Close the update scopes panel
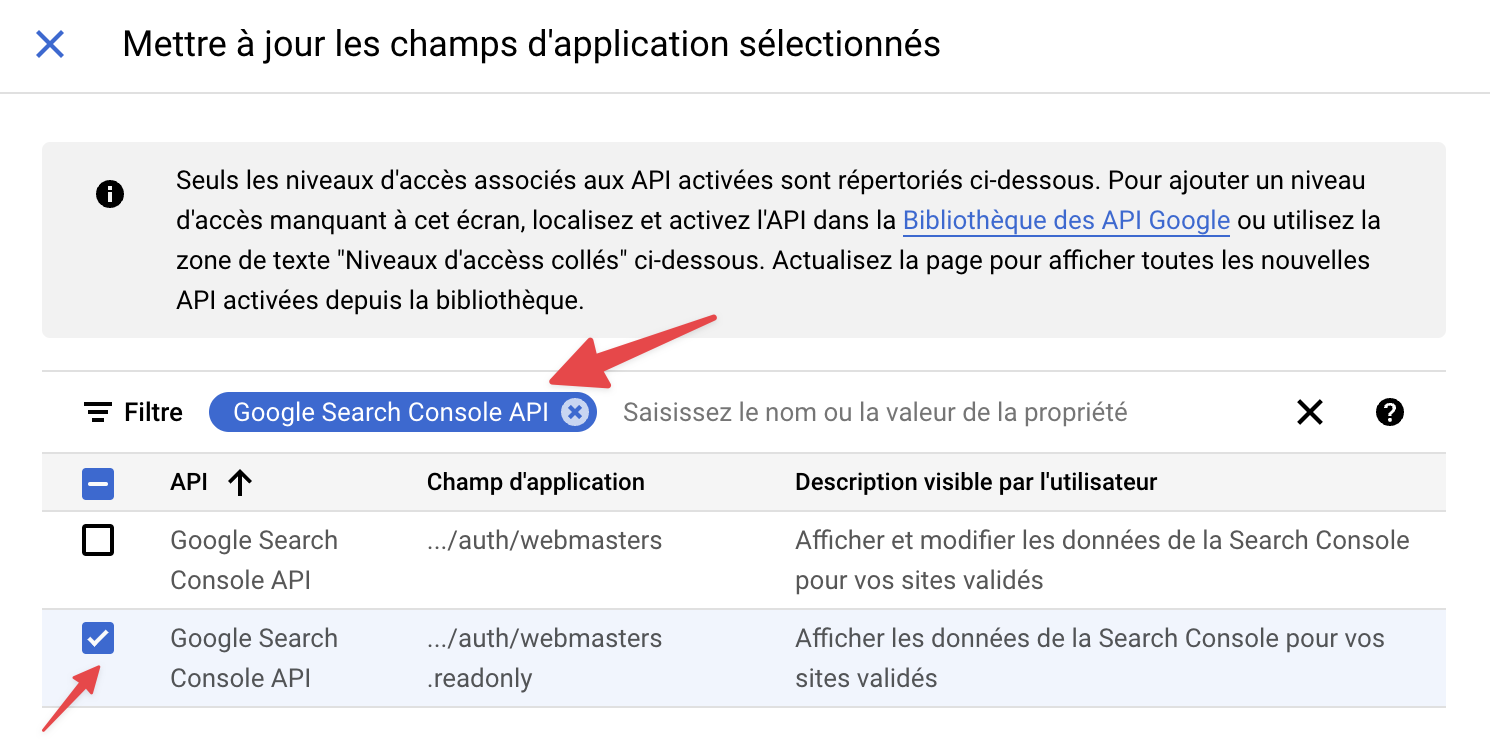 click(x=50, y=44)
